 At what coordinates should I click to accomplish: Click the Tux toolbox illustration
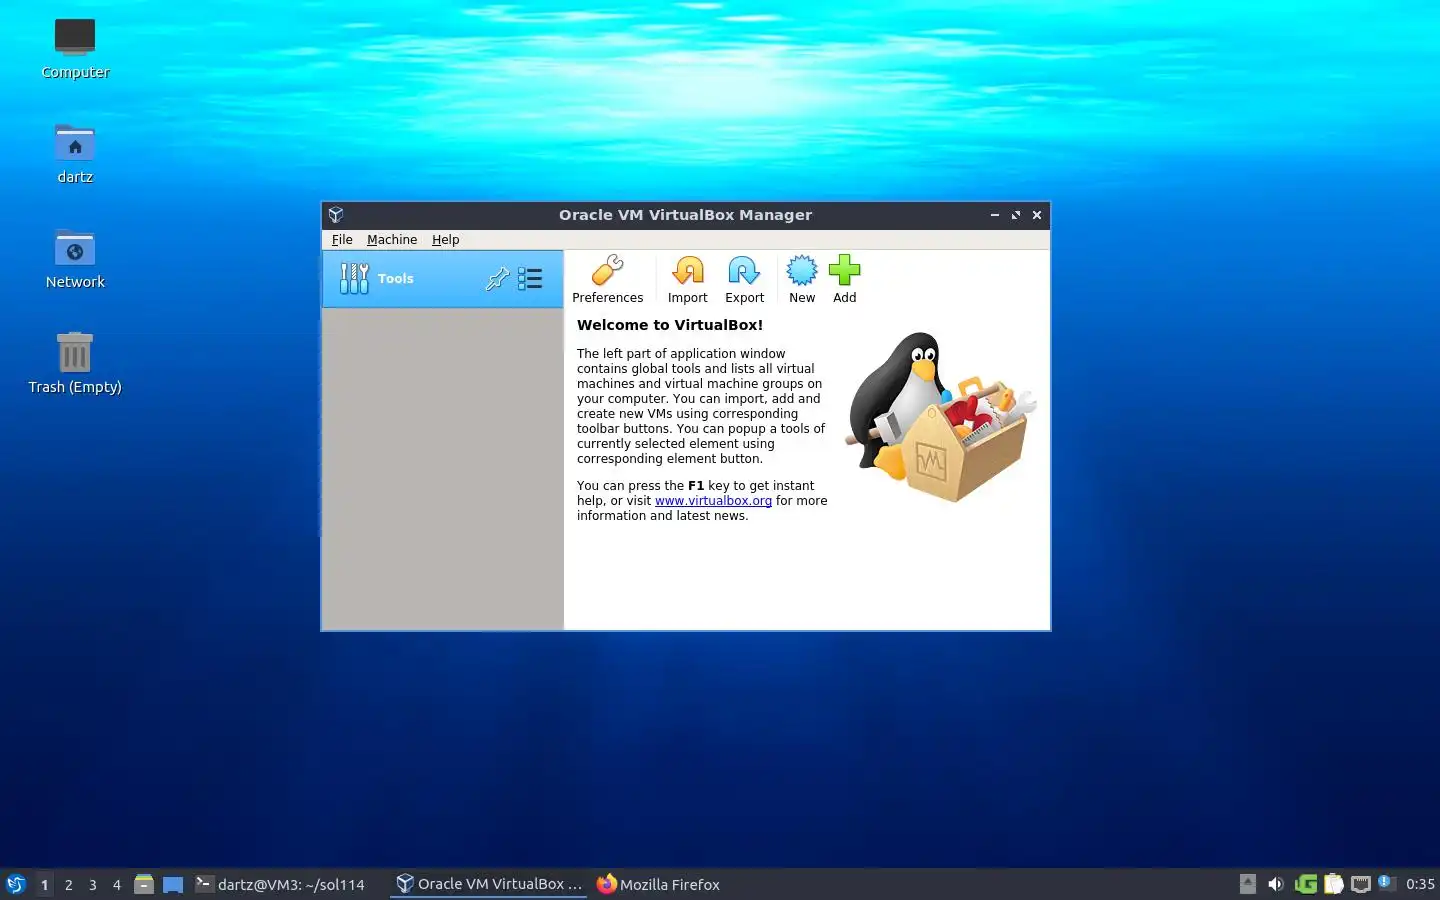point(940,417)
